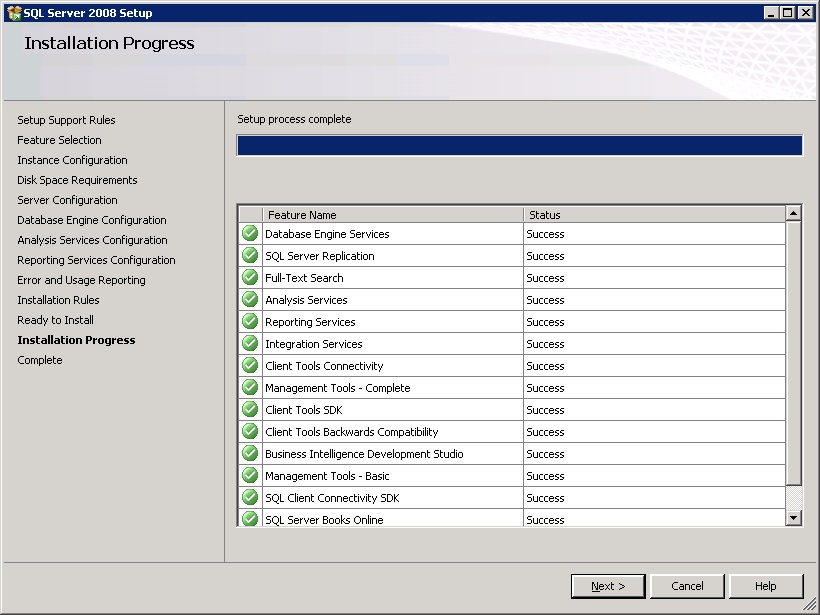Click the check icon beside Client Tools SDK
Screen dimensions: 820x615
click(x=250, y=409)
